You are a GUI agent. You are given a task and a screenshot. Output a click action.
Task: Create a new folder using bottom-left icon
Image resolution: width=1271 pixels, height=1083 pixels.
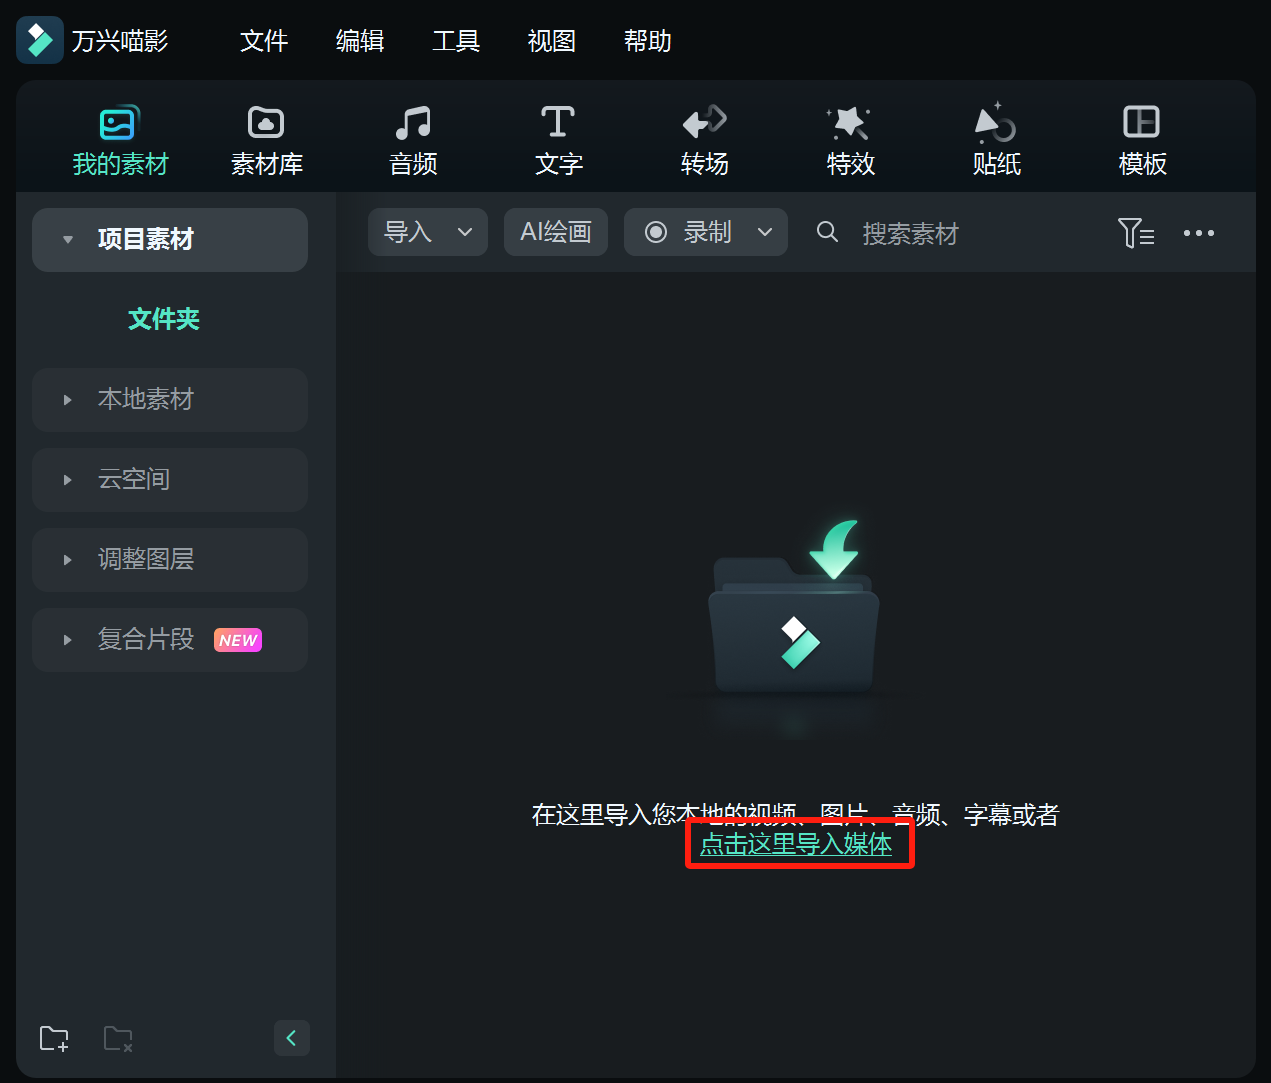tap(53, 1038)
